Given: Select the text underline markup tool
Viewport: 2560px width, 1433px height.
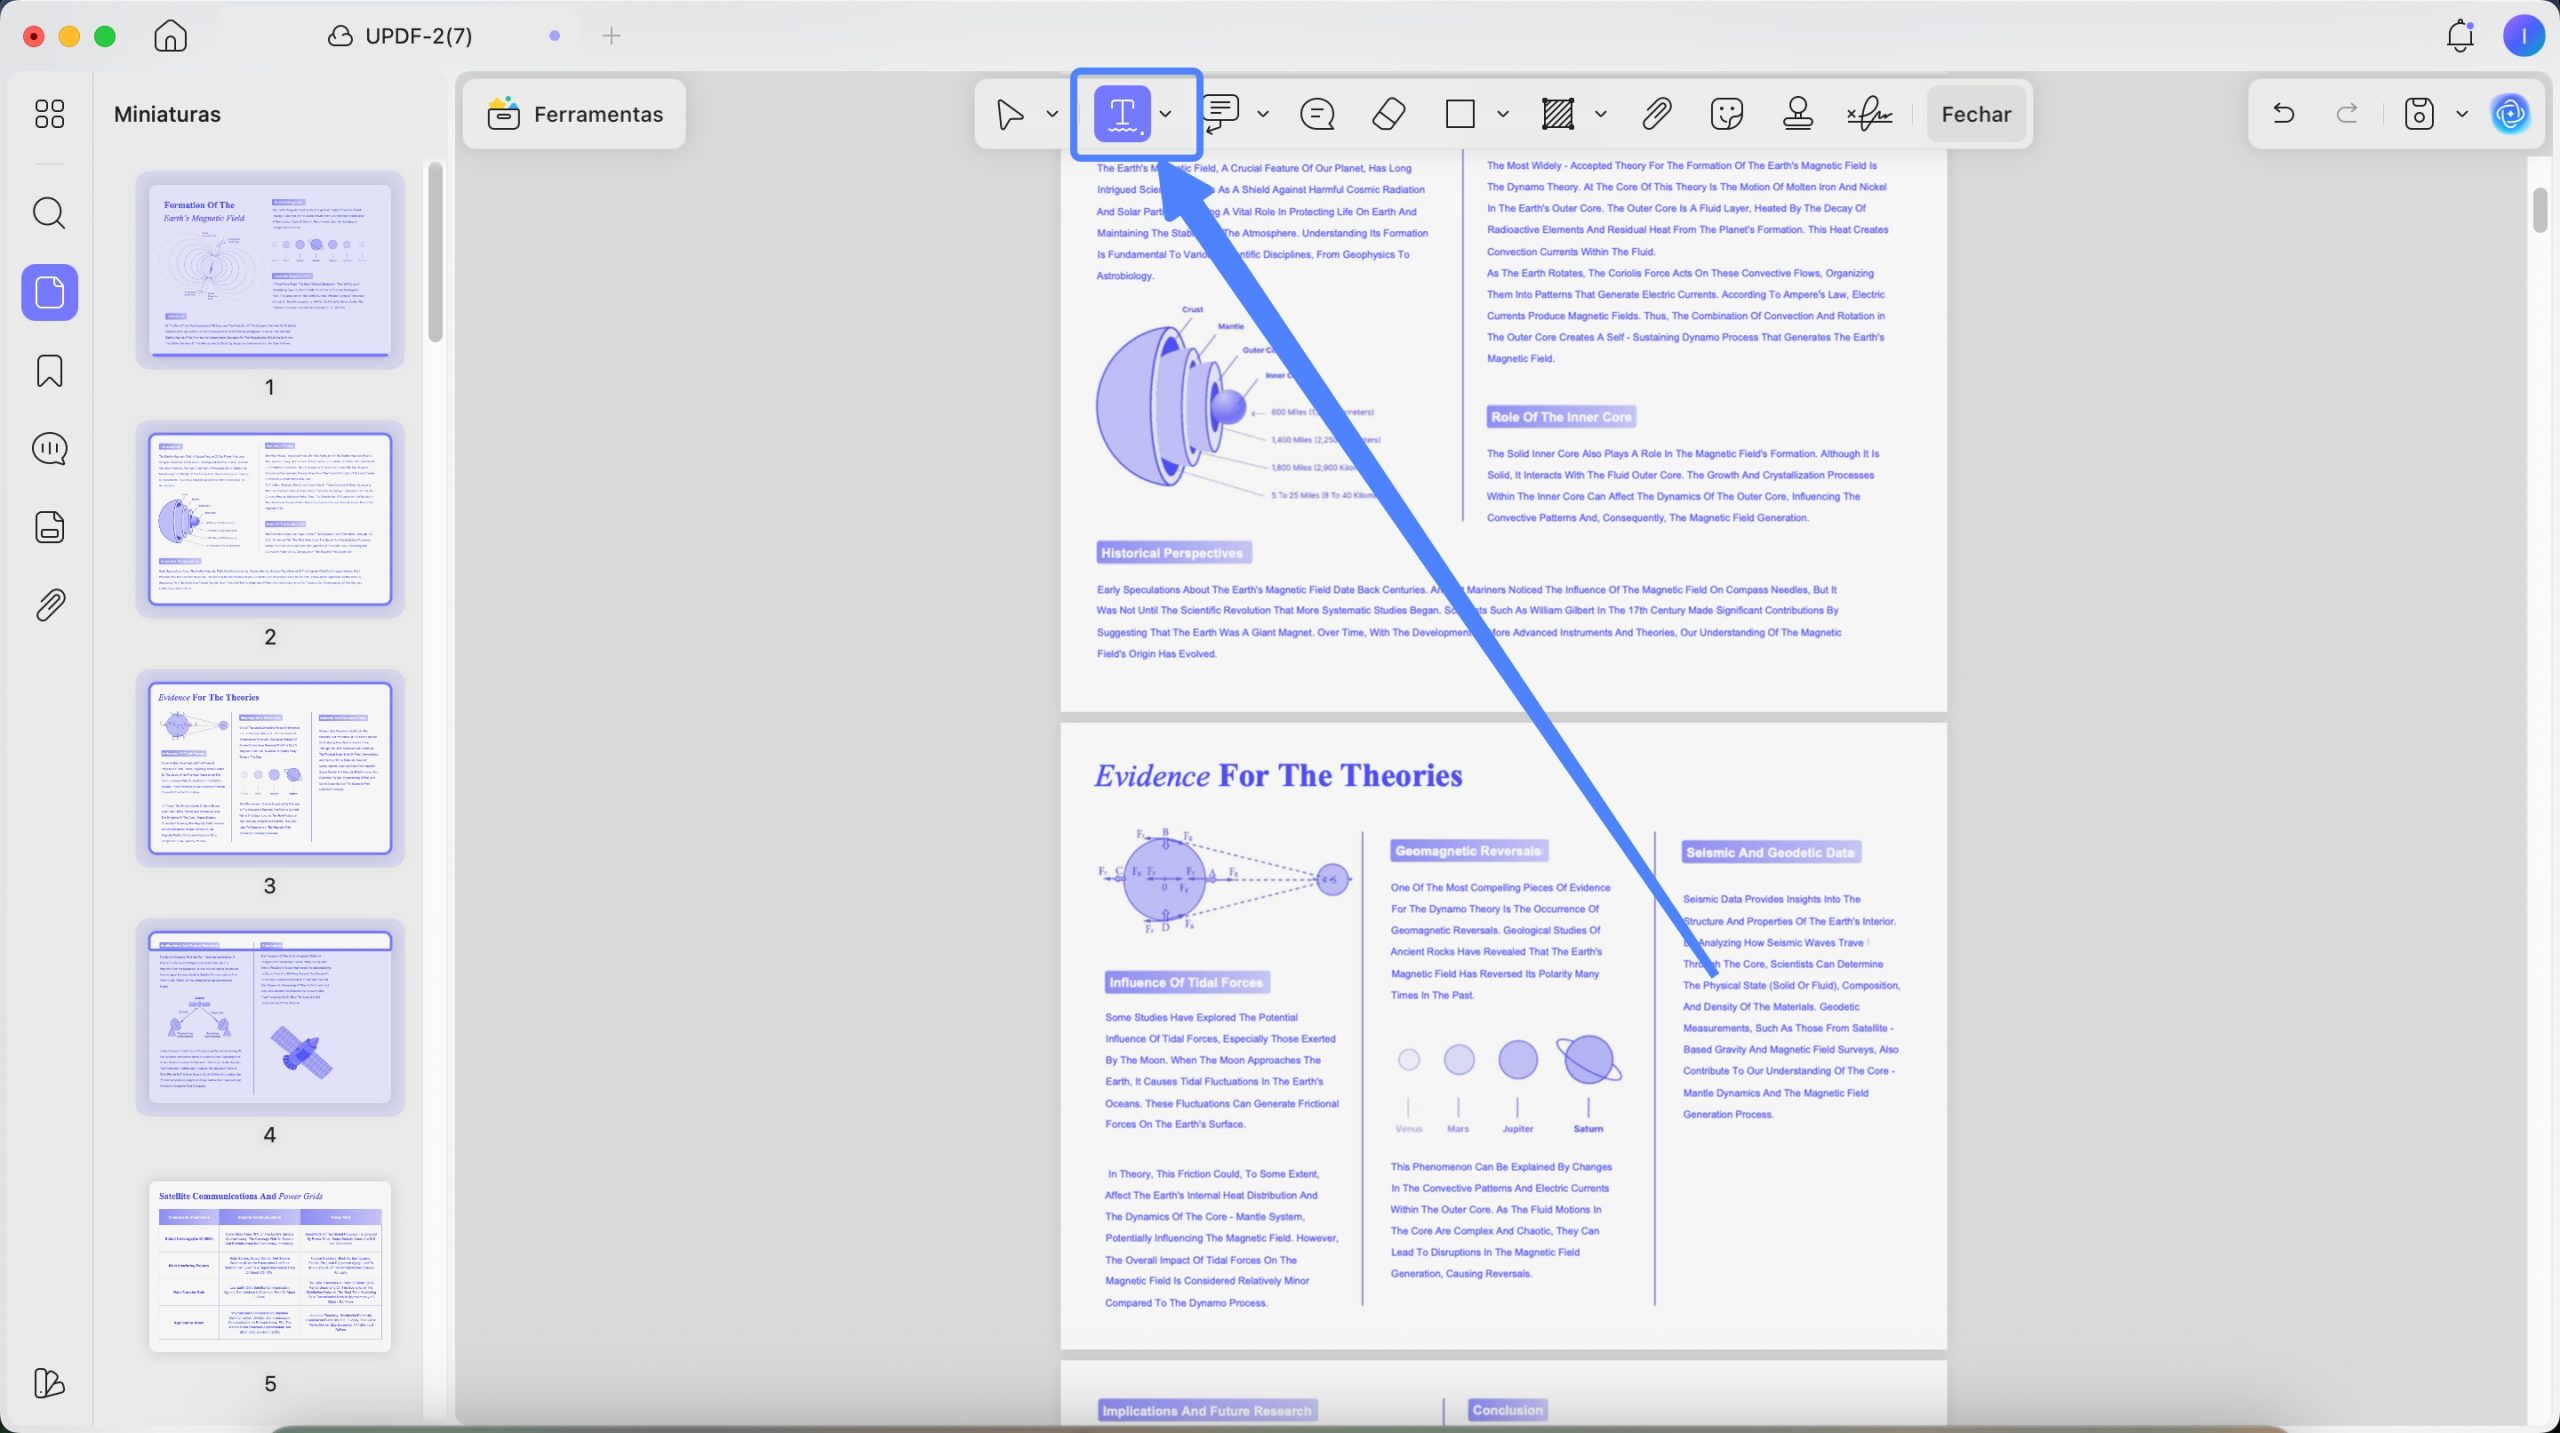Looking at the screenshot, I should [x=1122, y=114].
